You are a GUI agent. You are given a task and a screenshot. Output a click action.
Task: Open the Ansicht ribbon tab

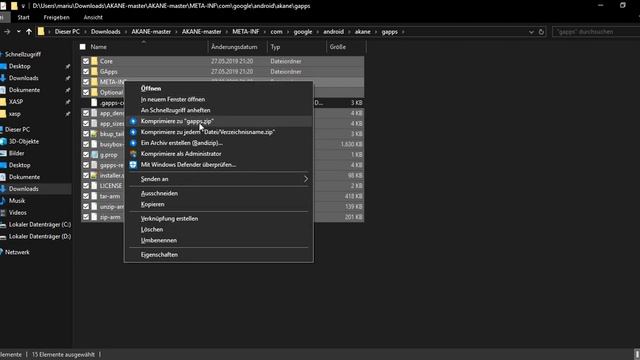[93, 18]
